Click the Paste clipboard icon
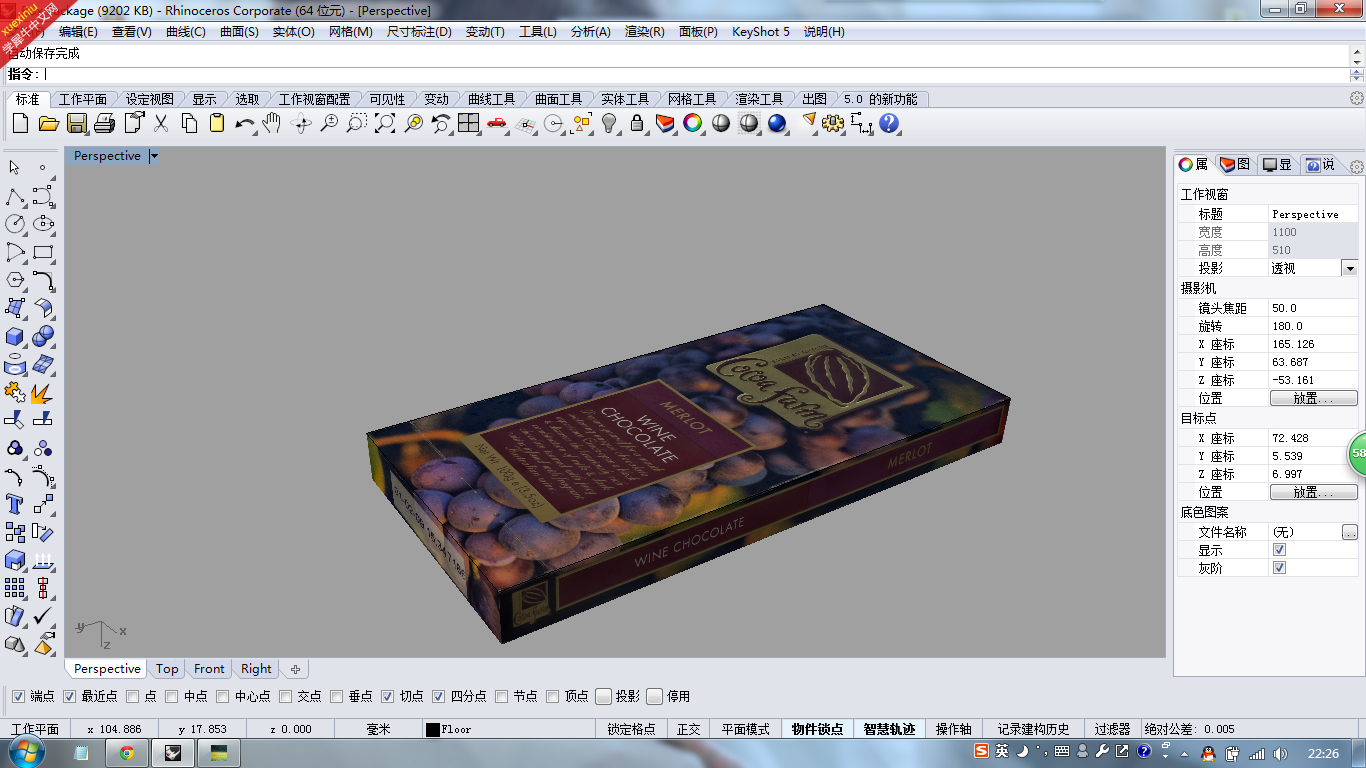The image size is (1366, 768). [x=217, y=123]
